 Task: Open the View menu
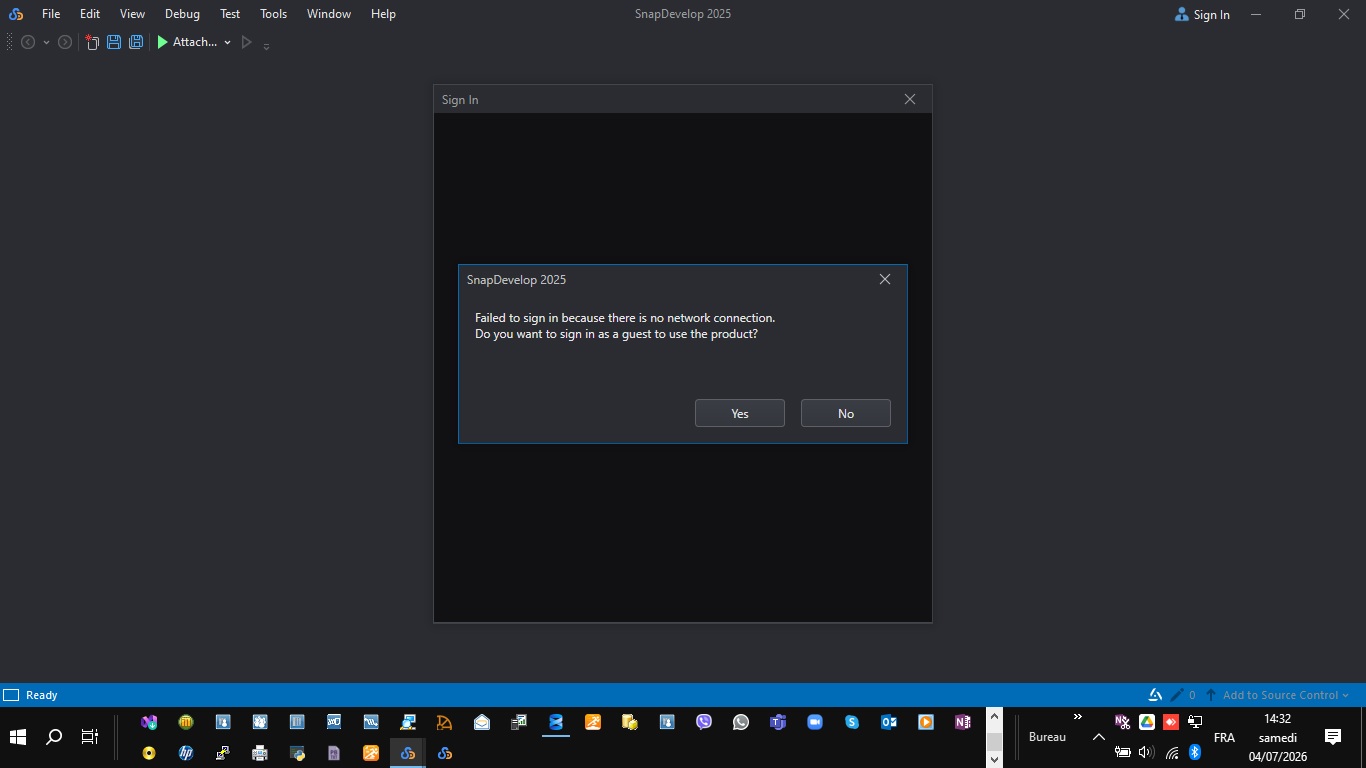132,14
